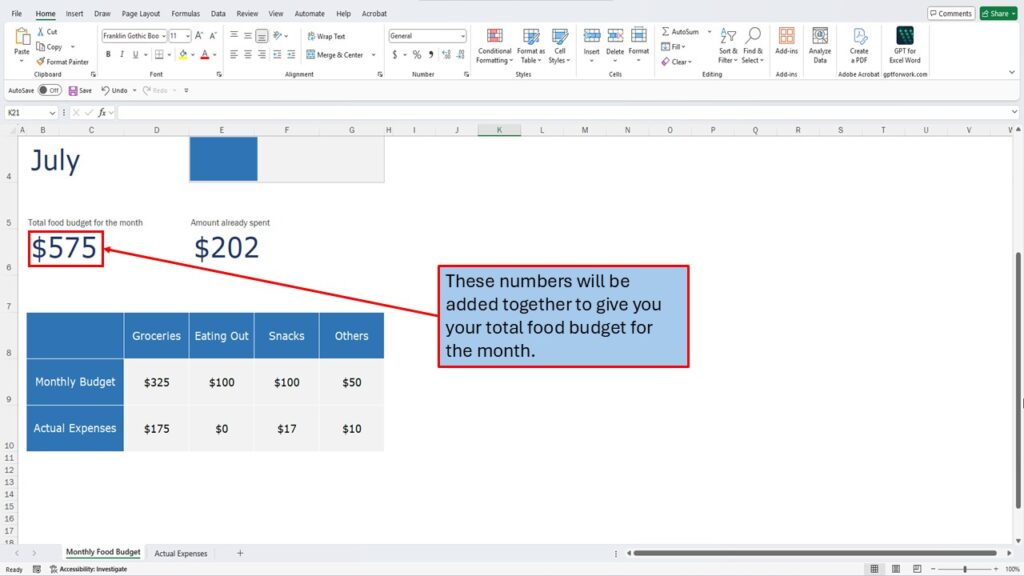Viewport: 1024px width, 576px height.
Task: Click the Sort & Filter icon
Action: 728,46
